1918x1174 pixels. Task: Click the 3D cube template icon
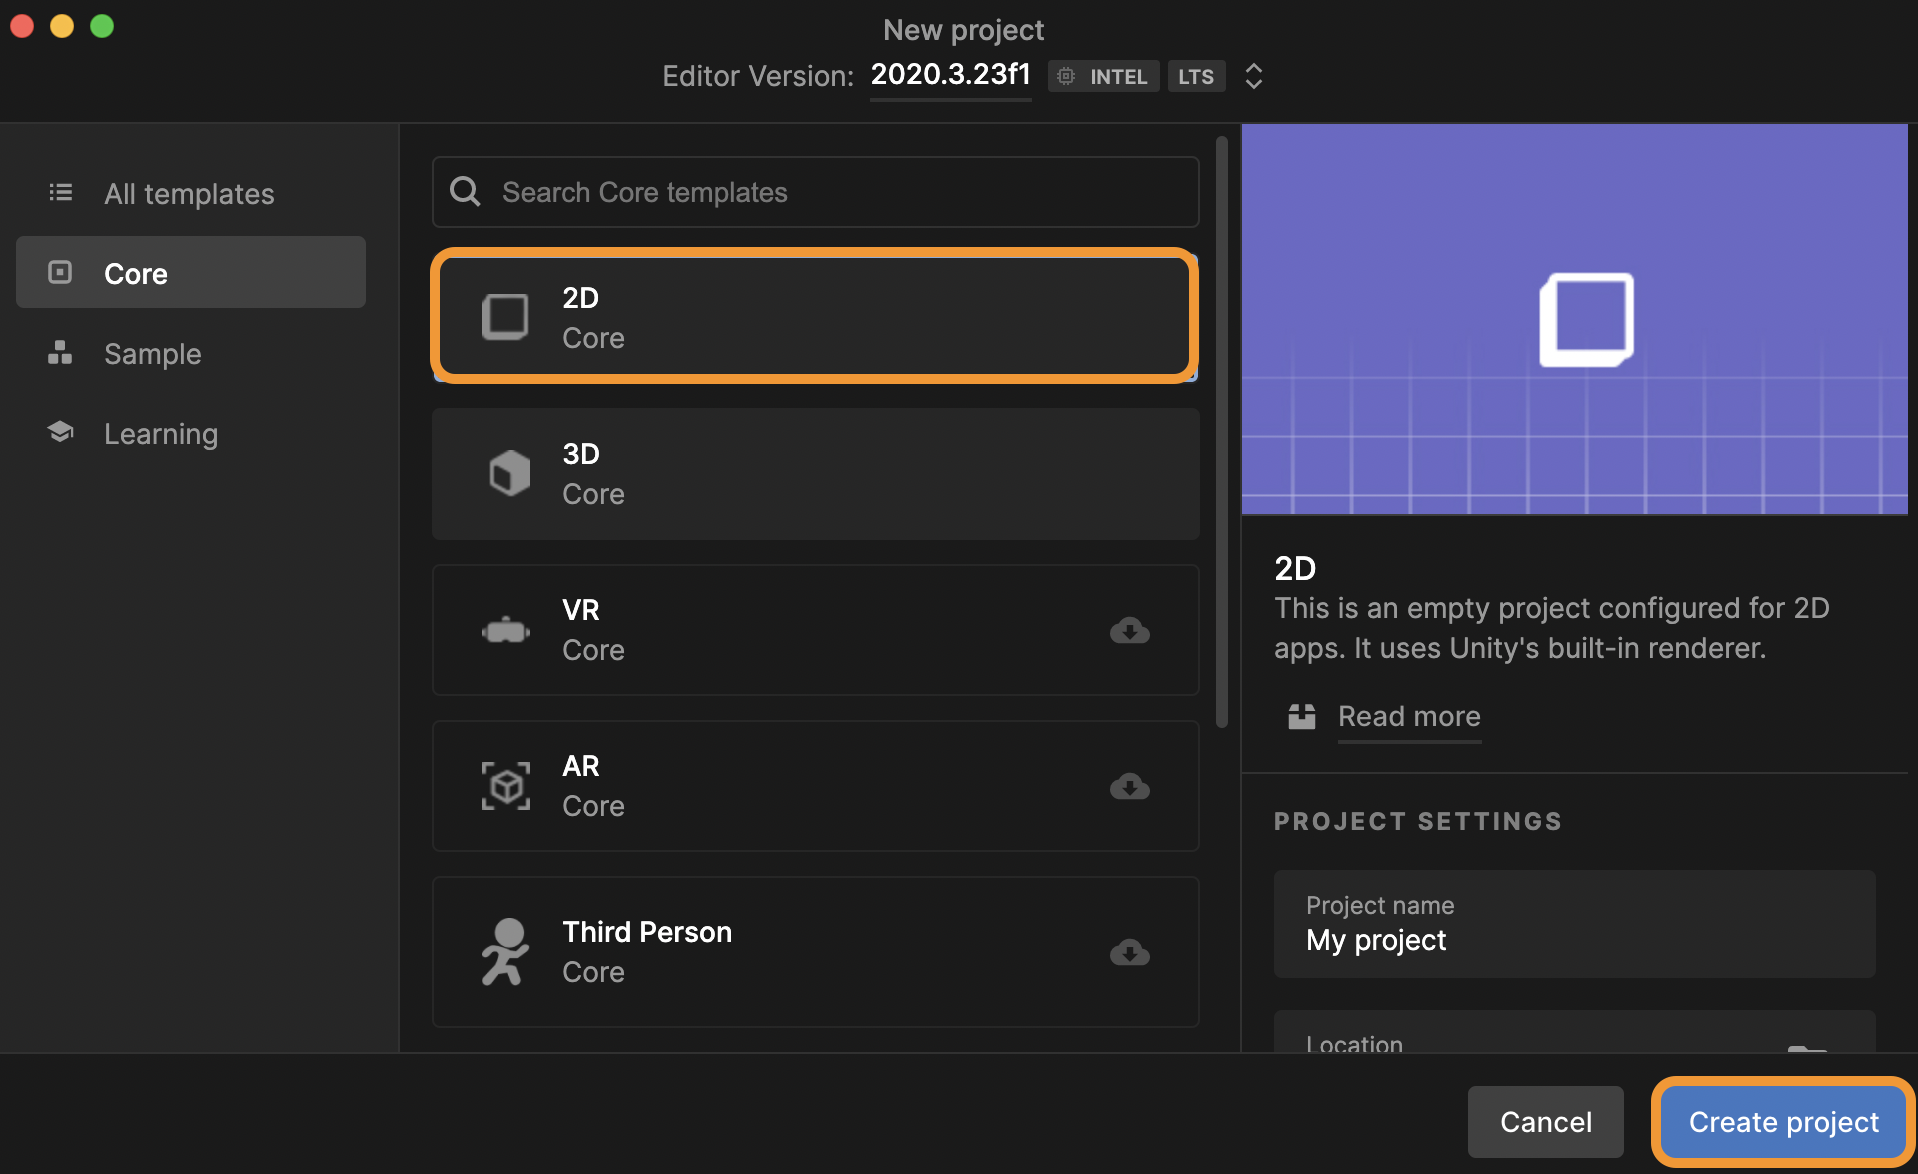click(509, 473)
